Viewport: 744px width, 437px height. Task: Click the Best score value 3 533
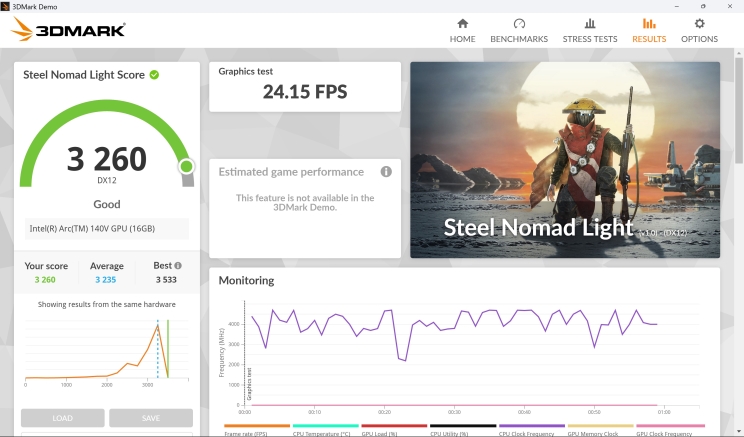165,281
